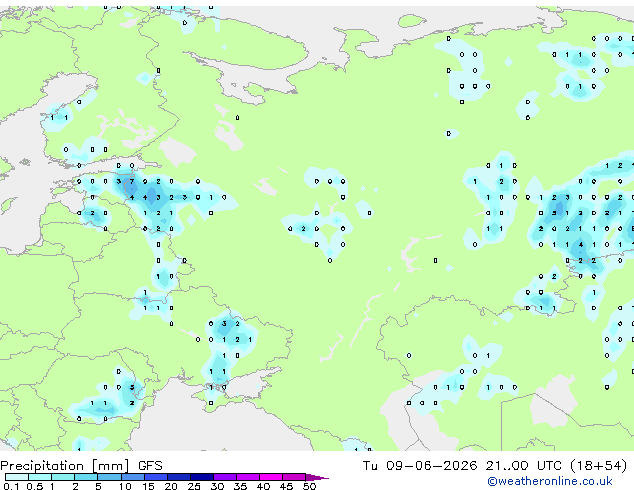Click the 'Precipitation [mm] GFS' title text
634x490 pixels.
tap(81, 466)
